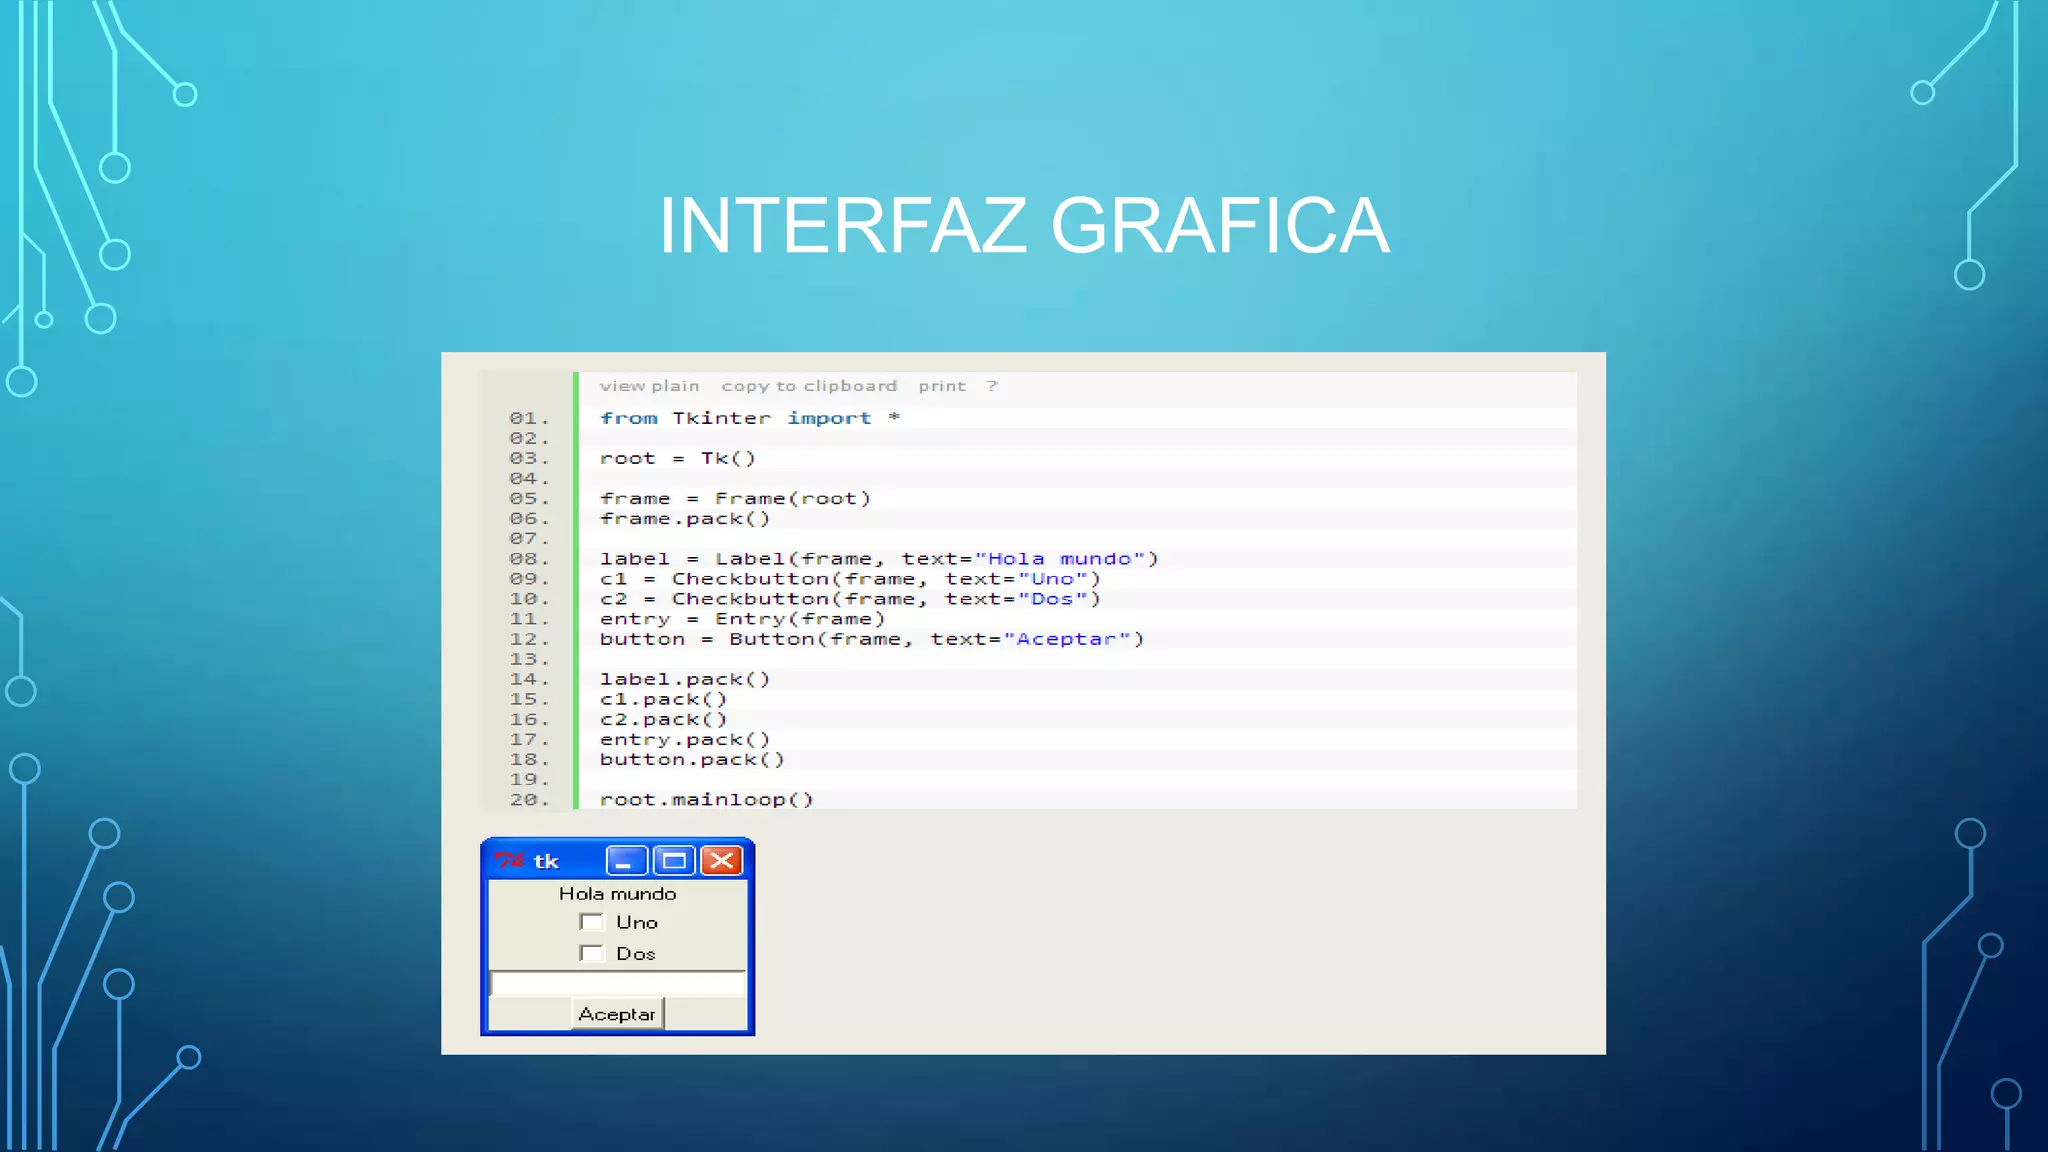Viewport: 2048px width, 1152px height.
Task: Click the text entry field in tk window
Action: [x=618, y=983]
